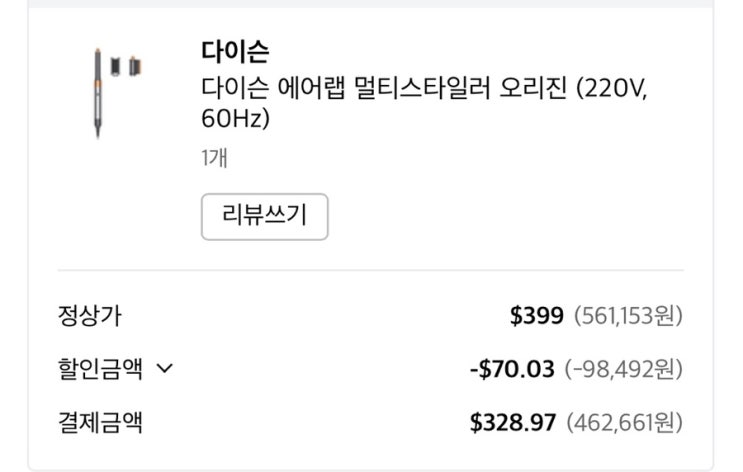Click the 다이슨 brand name
The height and width of the screenshot is (472, 743).
tap(235, 50)
